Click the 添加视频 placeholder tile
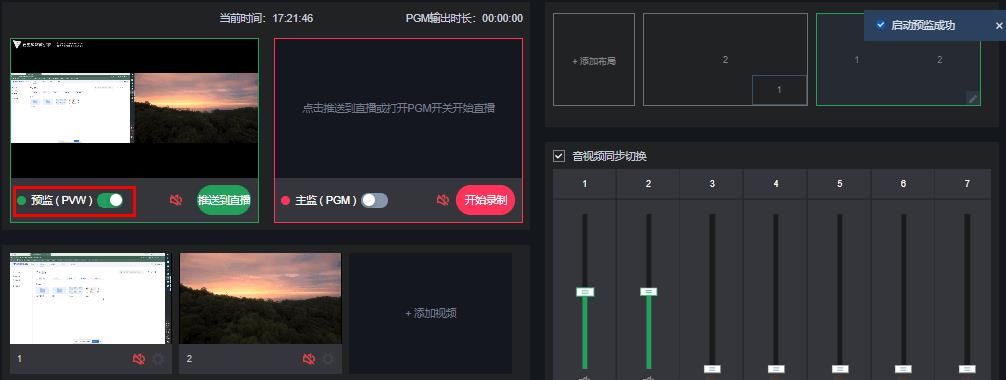 [431, 313]
